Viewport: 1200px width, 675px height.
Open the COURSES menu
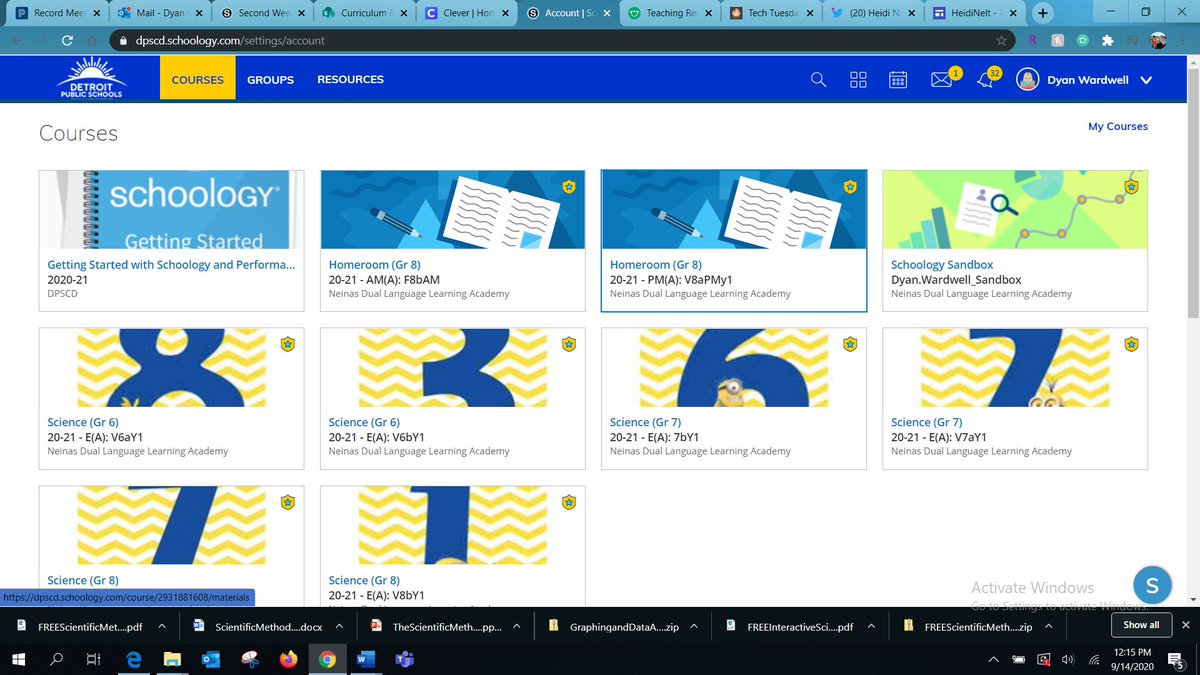pos(198,79)
